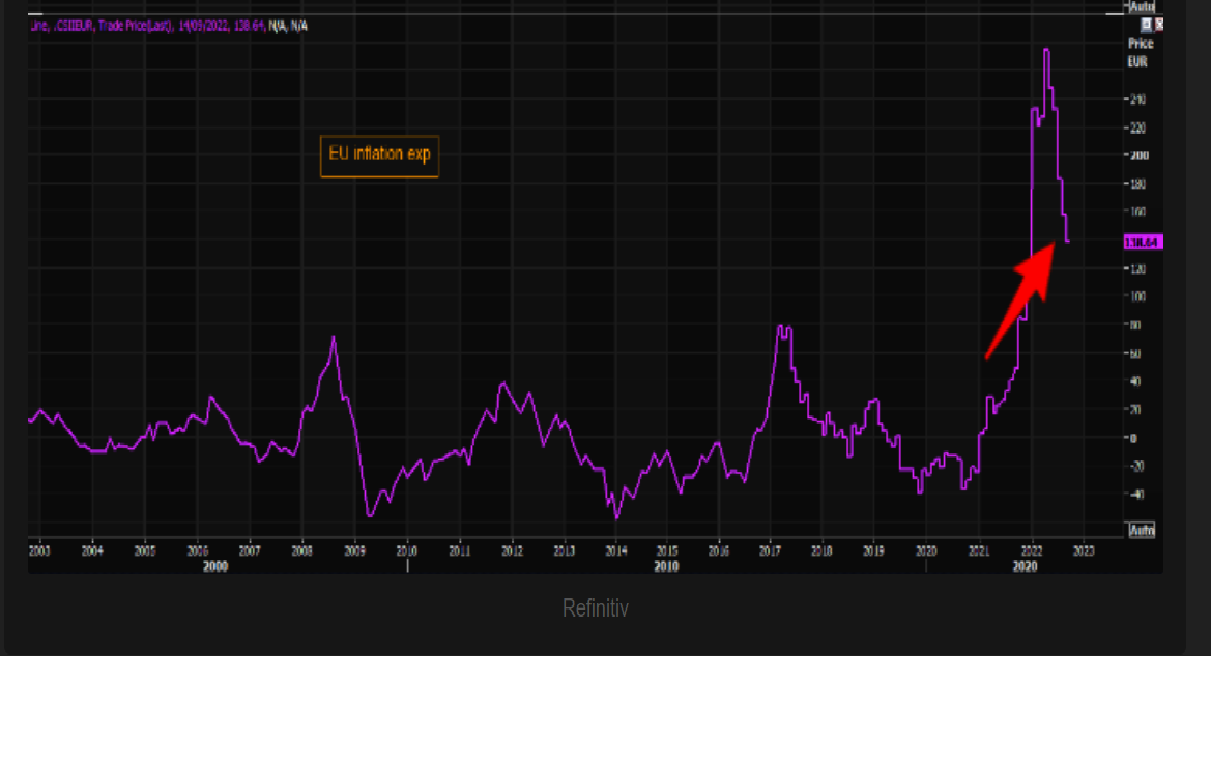Click the 2010 decade marker below axis
The width and height of the screenshot is (1220, 760).
pos(667,567)
